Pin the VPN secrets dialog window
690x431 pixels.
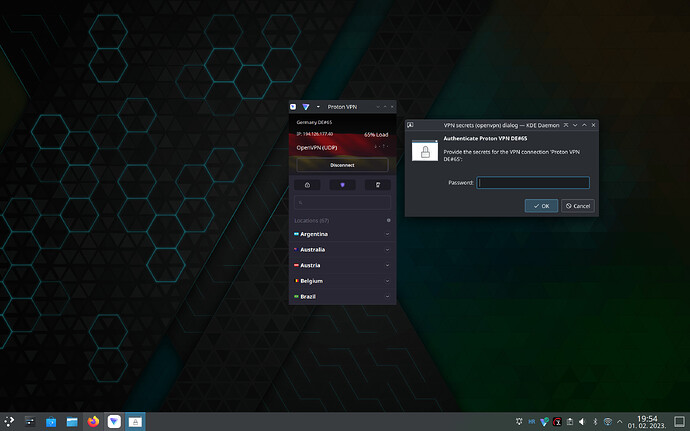coord(566,125)
